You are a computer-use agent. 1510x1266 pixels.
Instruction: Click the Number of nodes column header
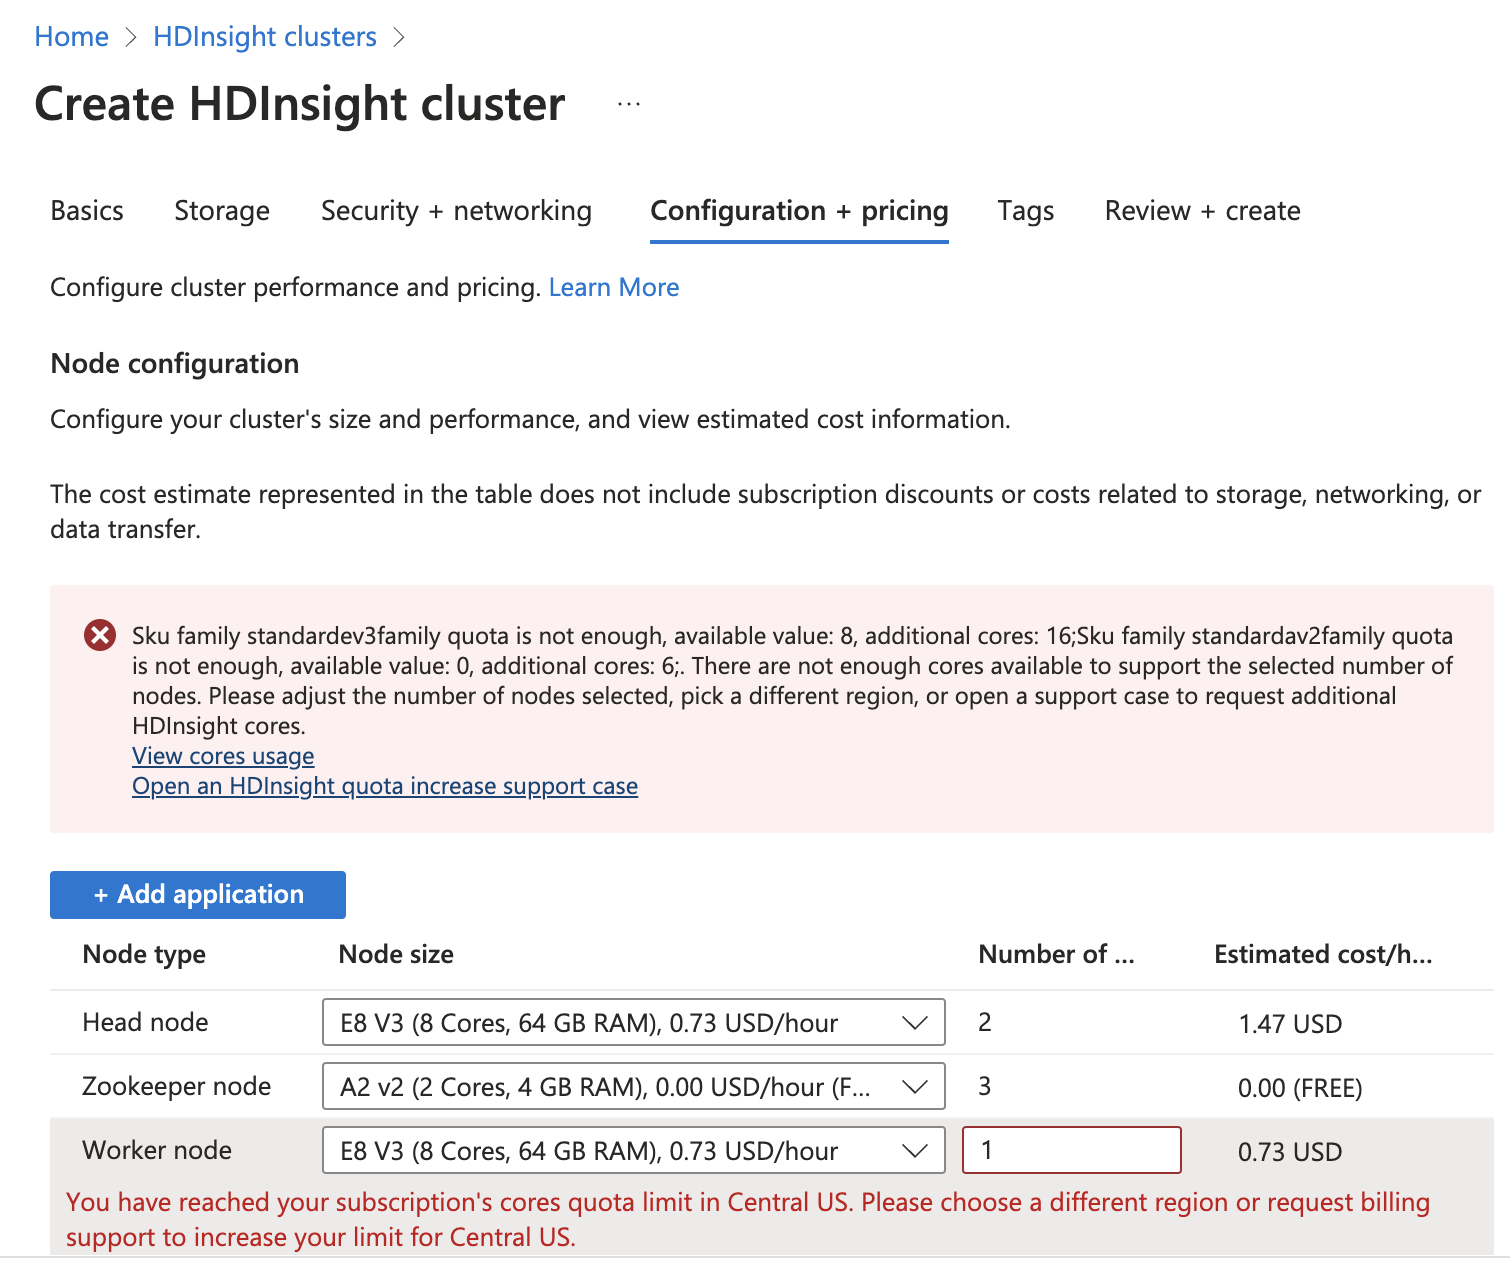(1056, 955)
